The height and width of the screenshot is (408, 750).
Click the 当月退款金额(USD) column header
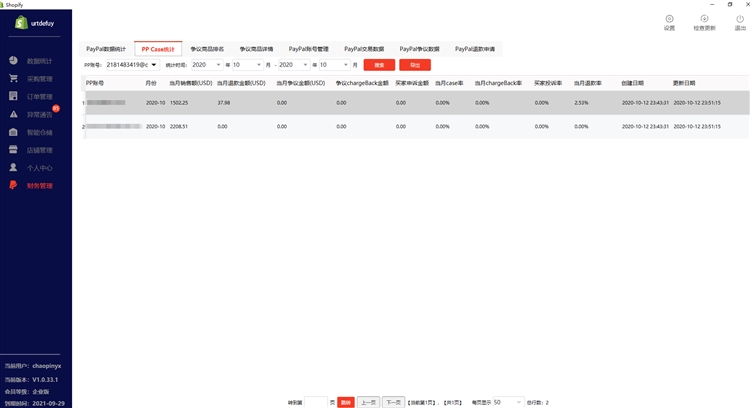241,83
